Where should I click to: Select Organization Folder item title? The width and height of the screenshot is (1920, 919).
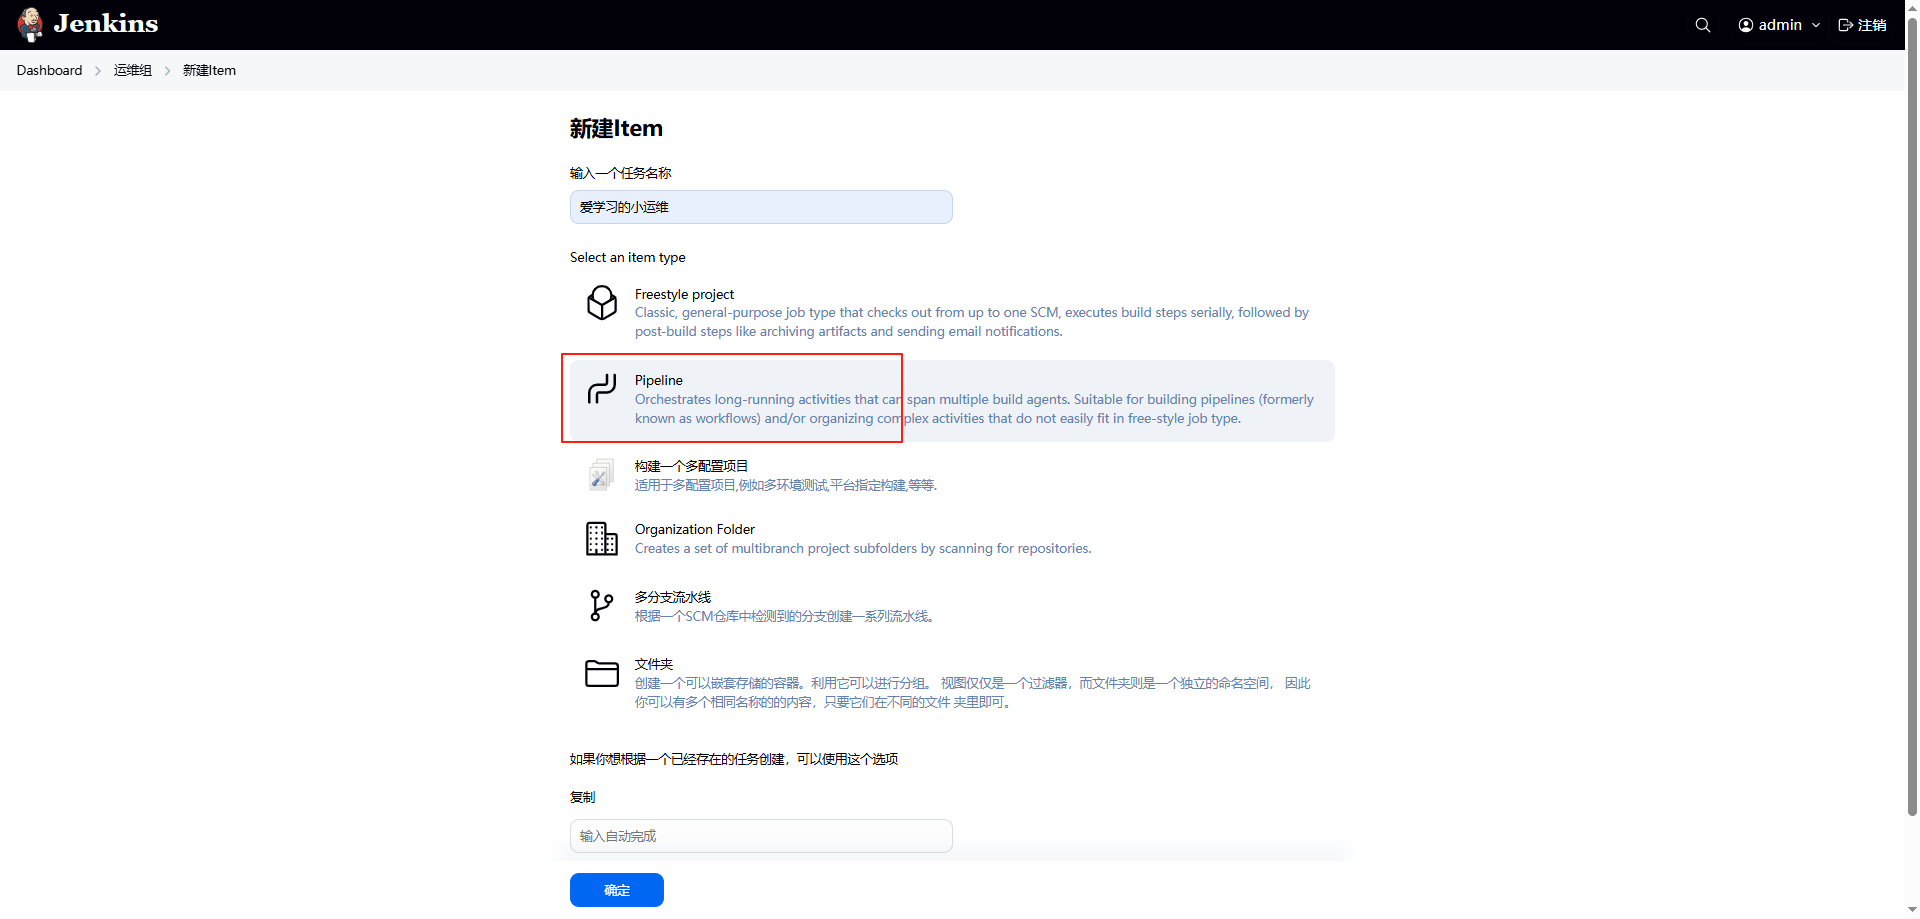pyautogui.click(x=695, y=529)
